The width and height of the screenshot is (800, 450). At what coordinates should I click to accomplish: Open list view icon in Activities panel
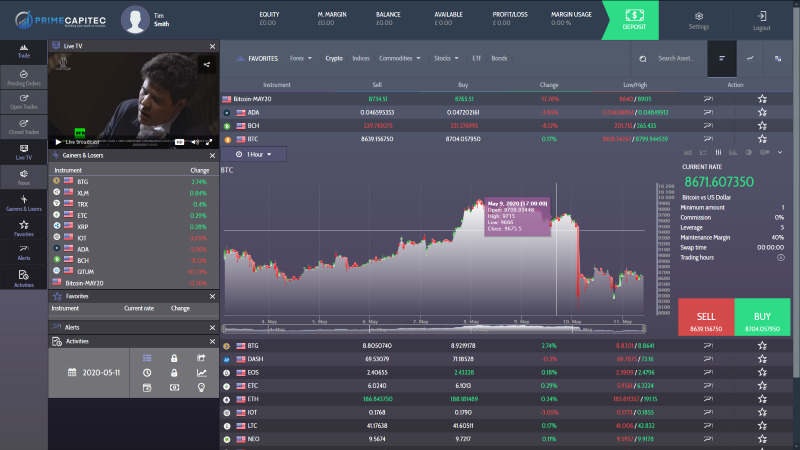tap(147, 358)
